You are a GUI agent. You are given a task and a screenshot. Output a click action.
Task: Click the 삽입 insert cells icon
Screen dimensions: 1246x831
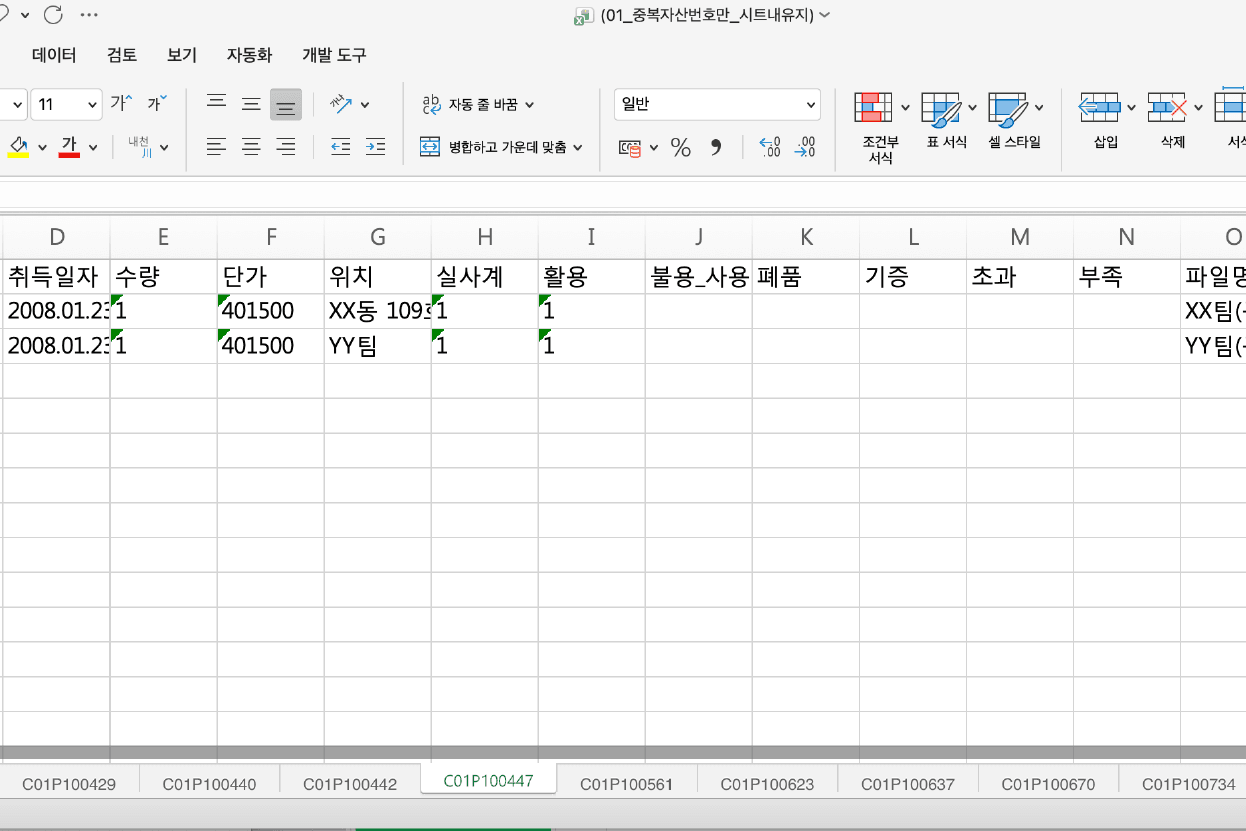(x=1099, y=106)
